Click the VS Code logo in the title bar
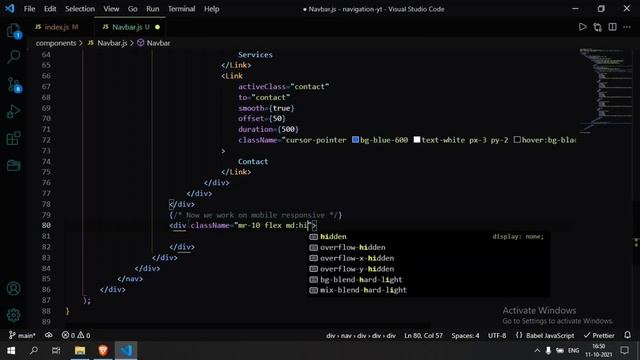Viewport: 640px width, 360px height. coord(9,9)
